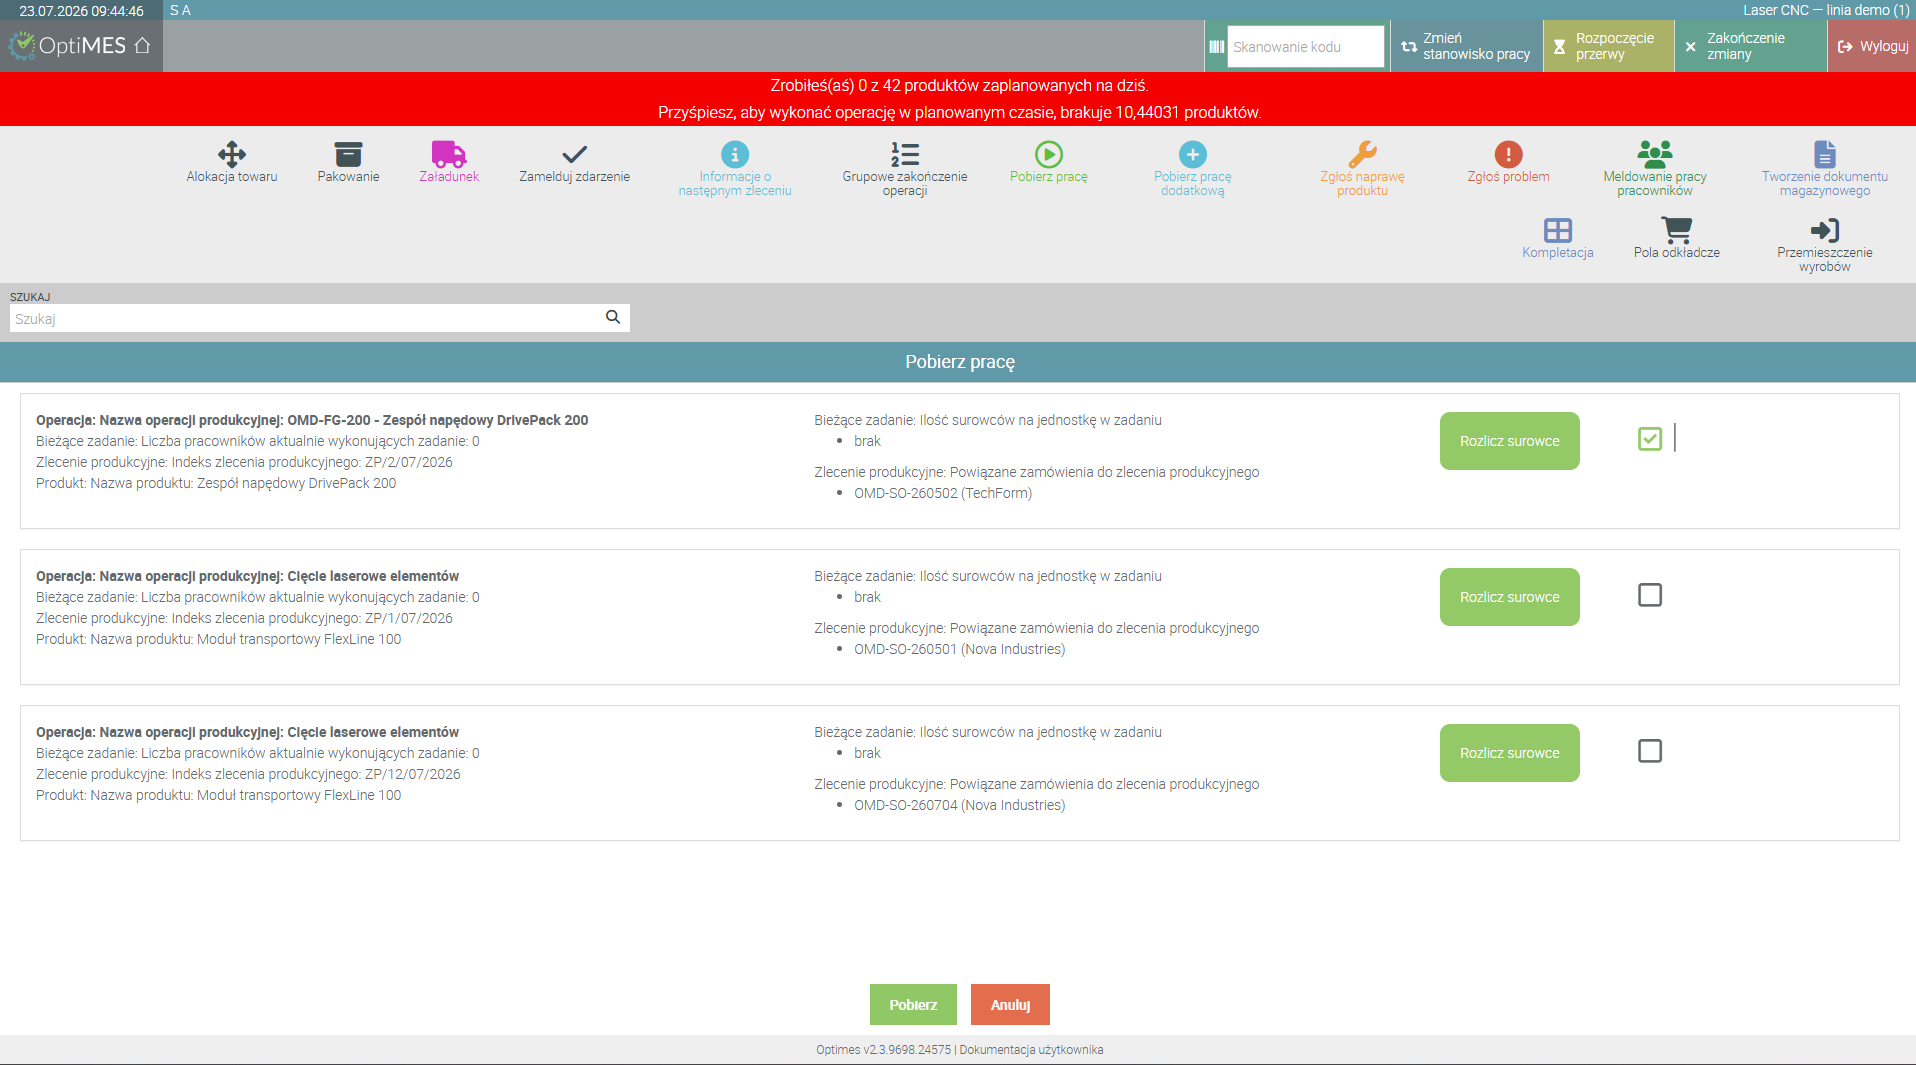The width and height of the screenshot is (1916, 1065).
Task: Uncheck the DrivePack 200 operation checkbox
Action: pyautogui.click(x=1650, y=439)
